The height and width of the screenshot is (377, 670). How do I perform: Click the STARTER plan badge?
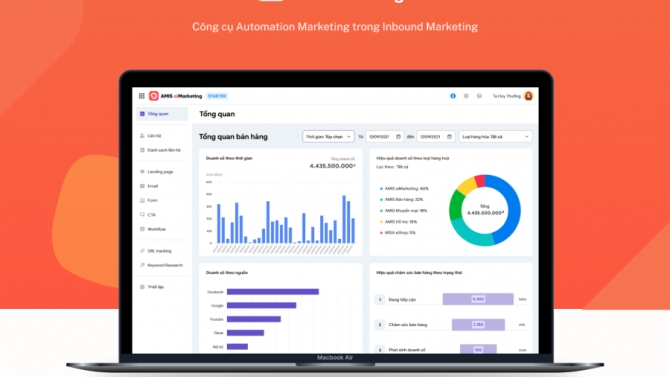click(217, 96)
